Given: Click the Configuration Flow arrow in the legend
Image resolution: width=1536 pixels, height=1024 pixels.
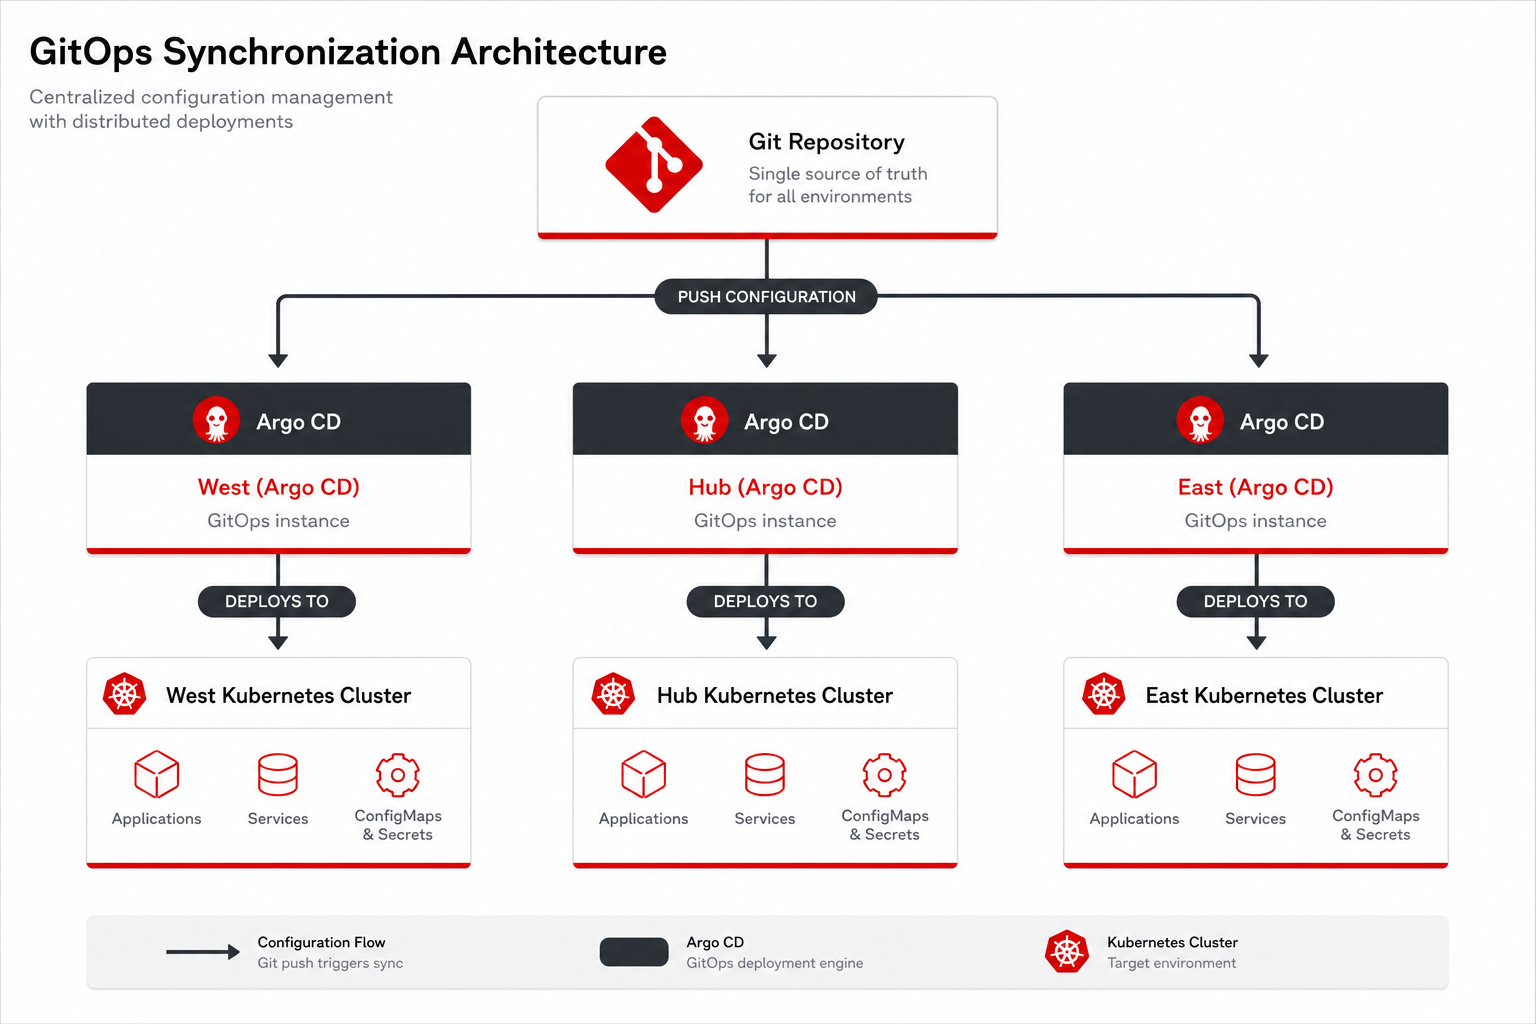Looking at the screenshot, I should pyautogui.click(x=203, y=952).
